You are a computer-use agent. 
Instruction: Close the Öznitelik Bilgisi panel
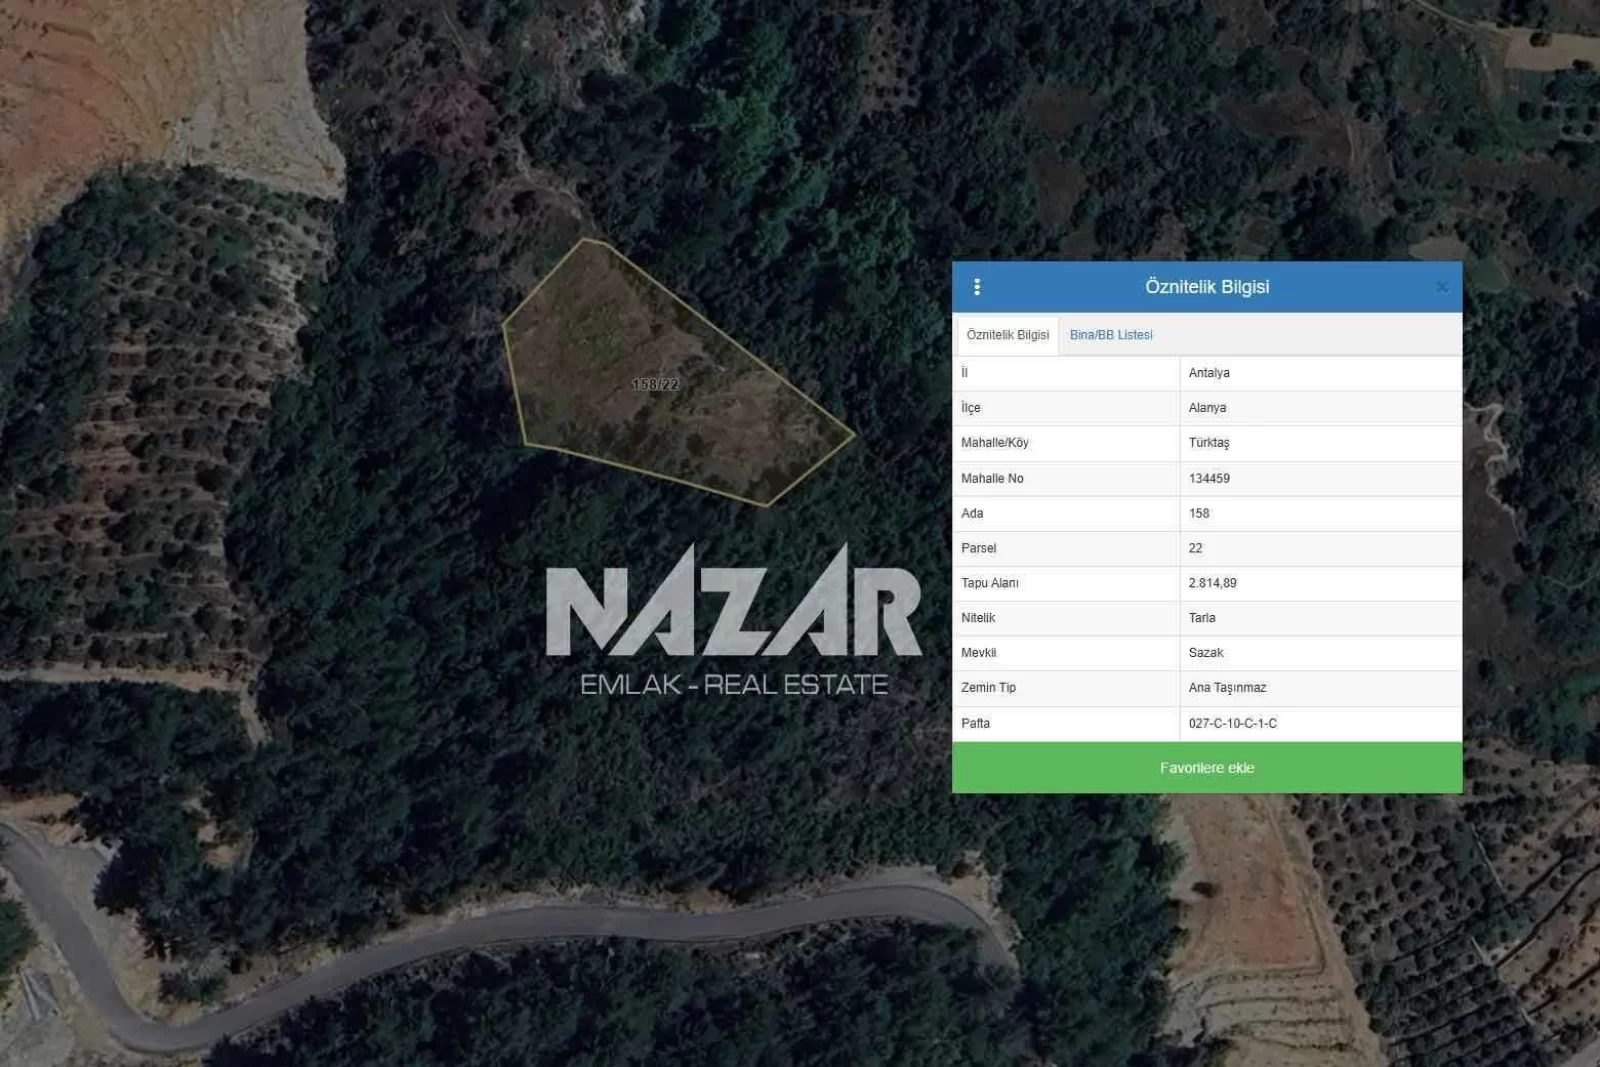click(x=1441, y=287)
